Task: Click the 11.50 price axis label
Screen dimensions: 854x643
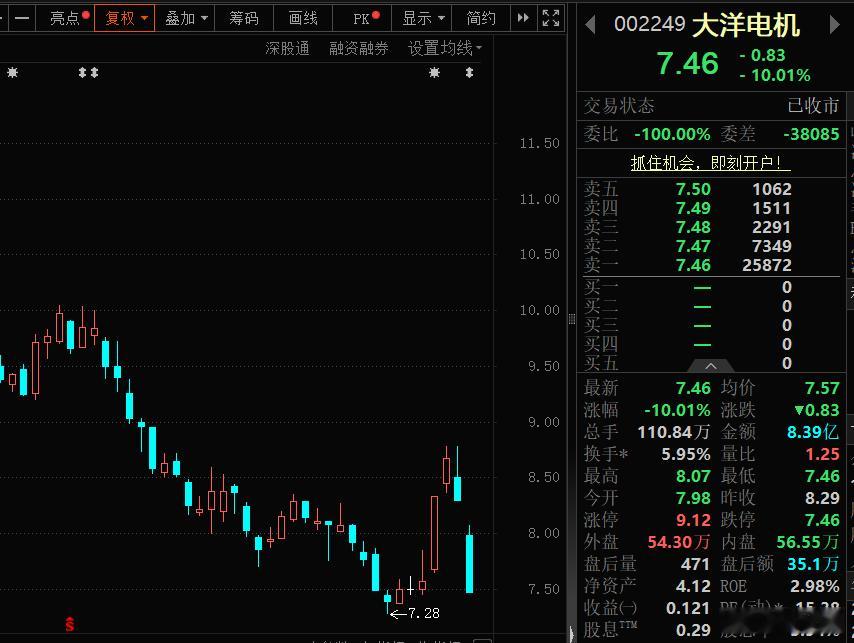Action: [539, 143]
